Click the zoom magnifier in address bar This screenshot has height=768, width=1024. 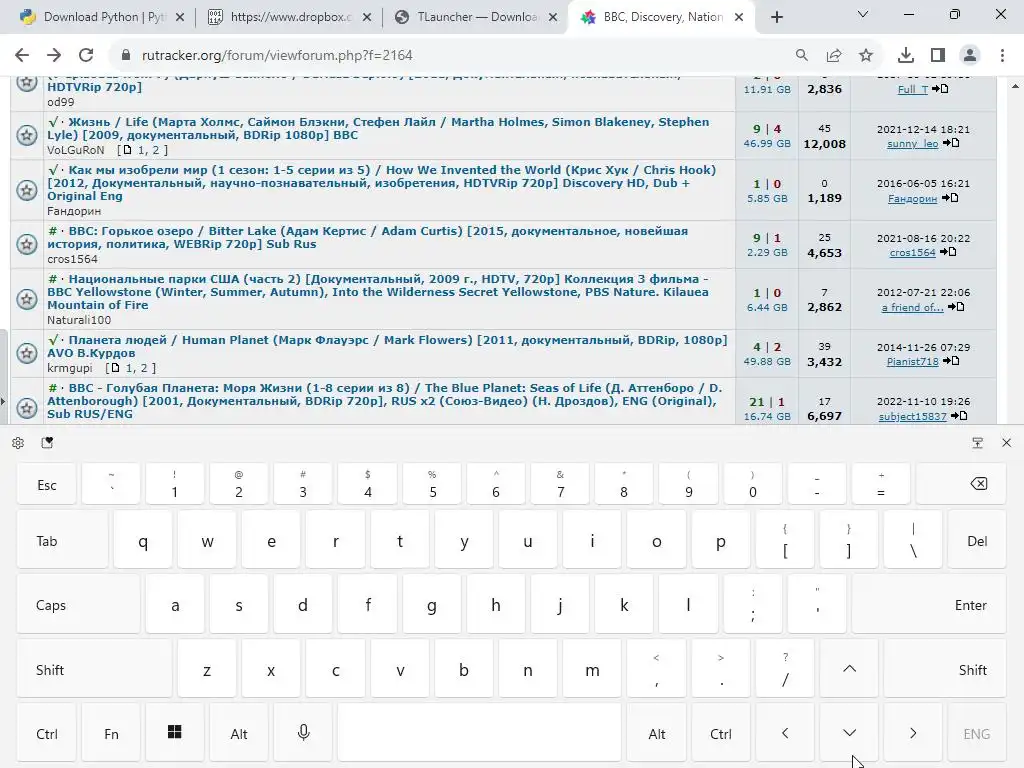tap(801, 56)
